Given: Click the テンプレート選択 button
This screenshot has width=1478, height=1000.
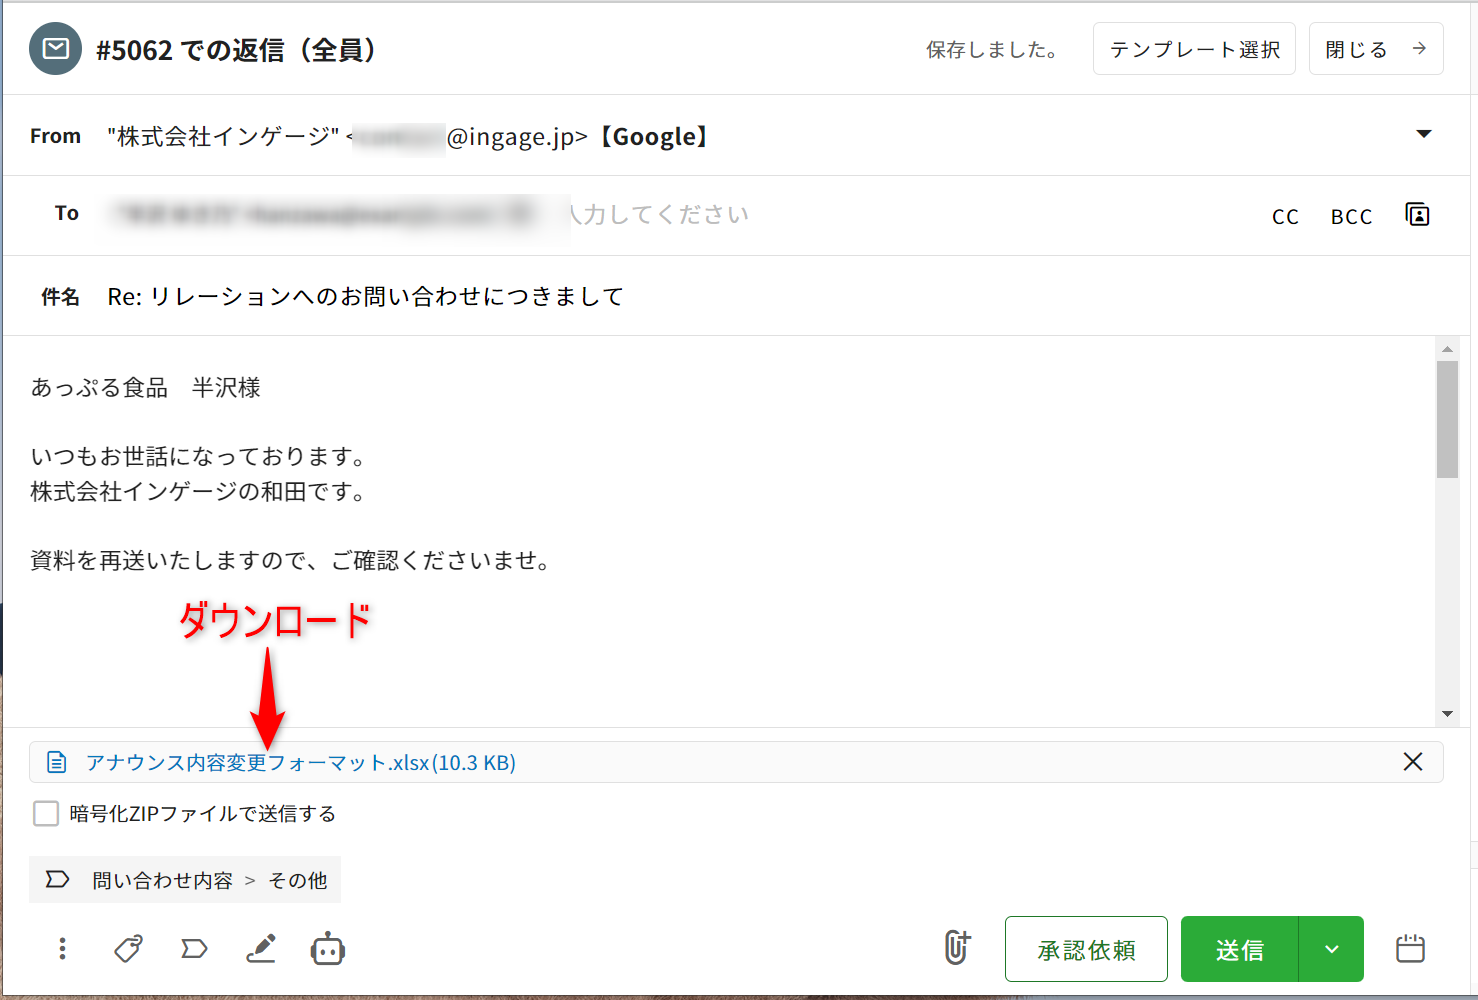Looking at the screenshot, I should pos(1194,49).
